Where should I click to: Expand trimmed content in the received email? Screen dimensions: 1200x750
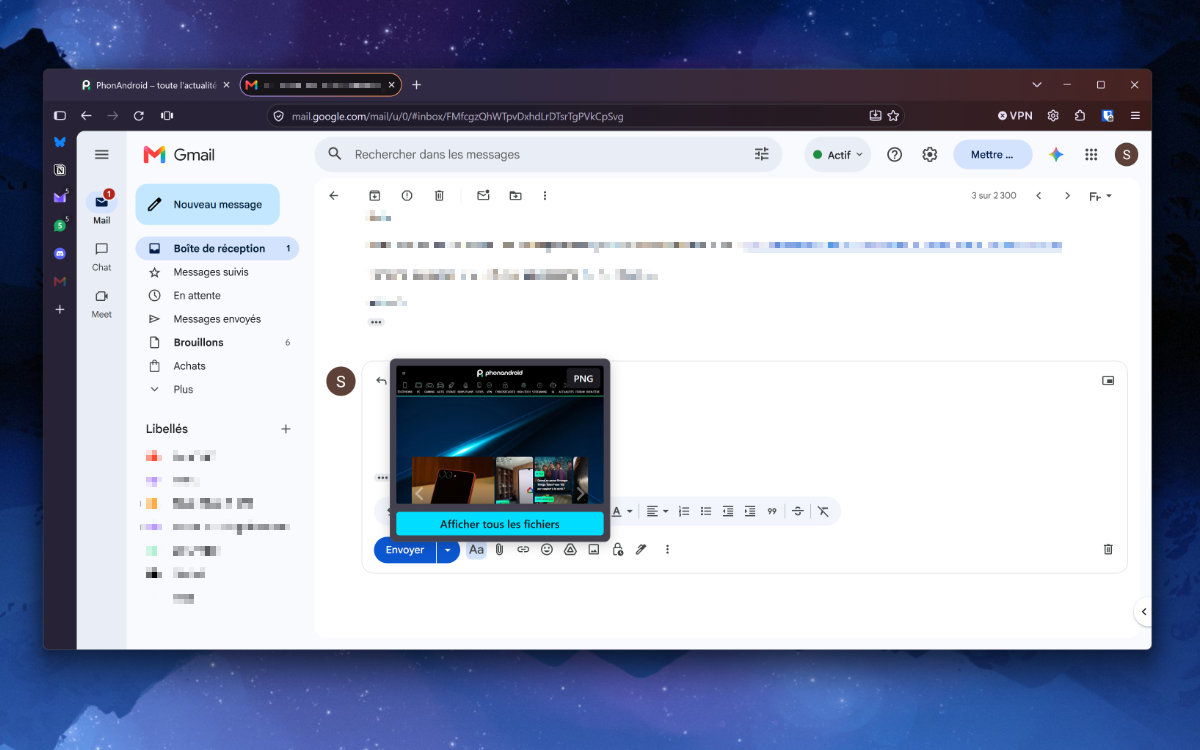coord(376,322)
